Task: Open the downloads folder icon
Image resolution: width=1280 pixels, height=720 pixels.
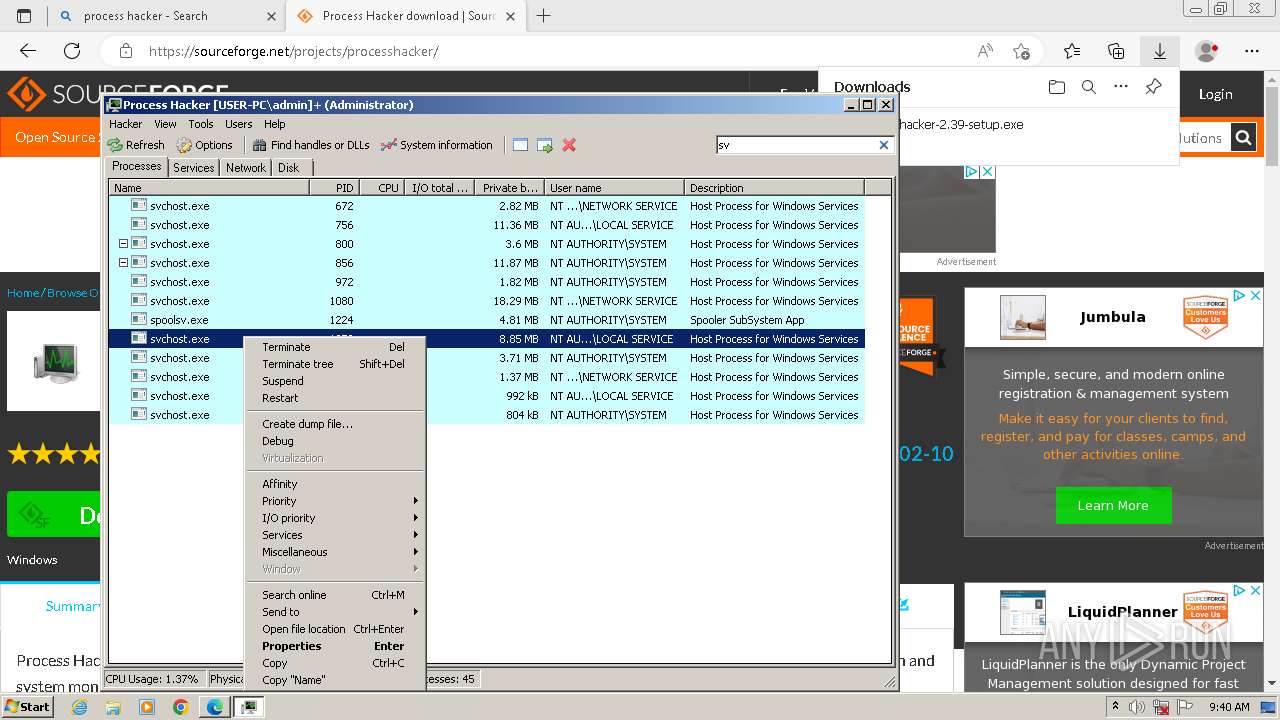Action: tap(1057, 87)
